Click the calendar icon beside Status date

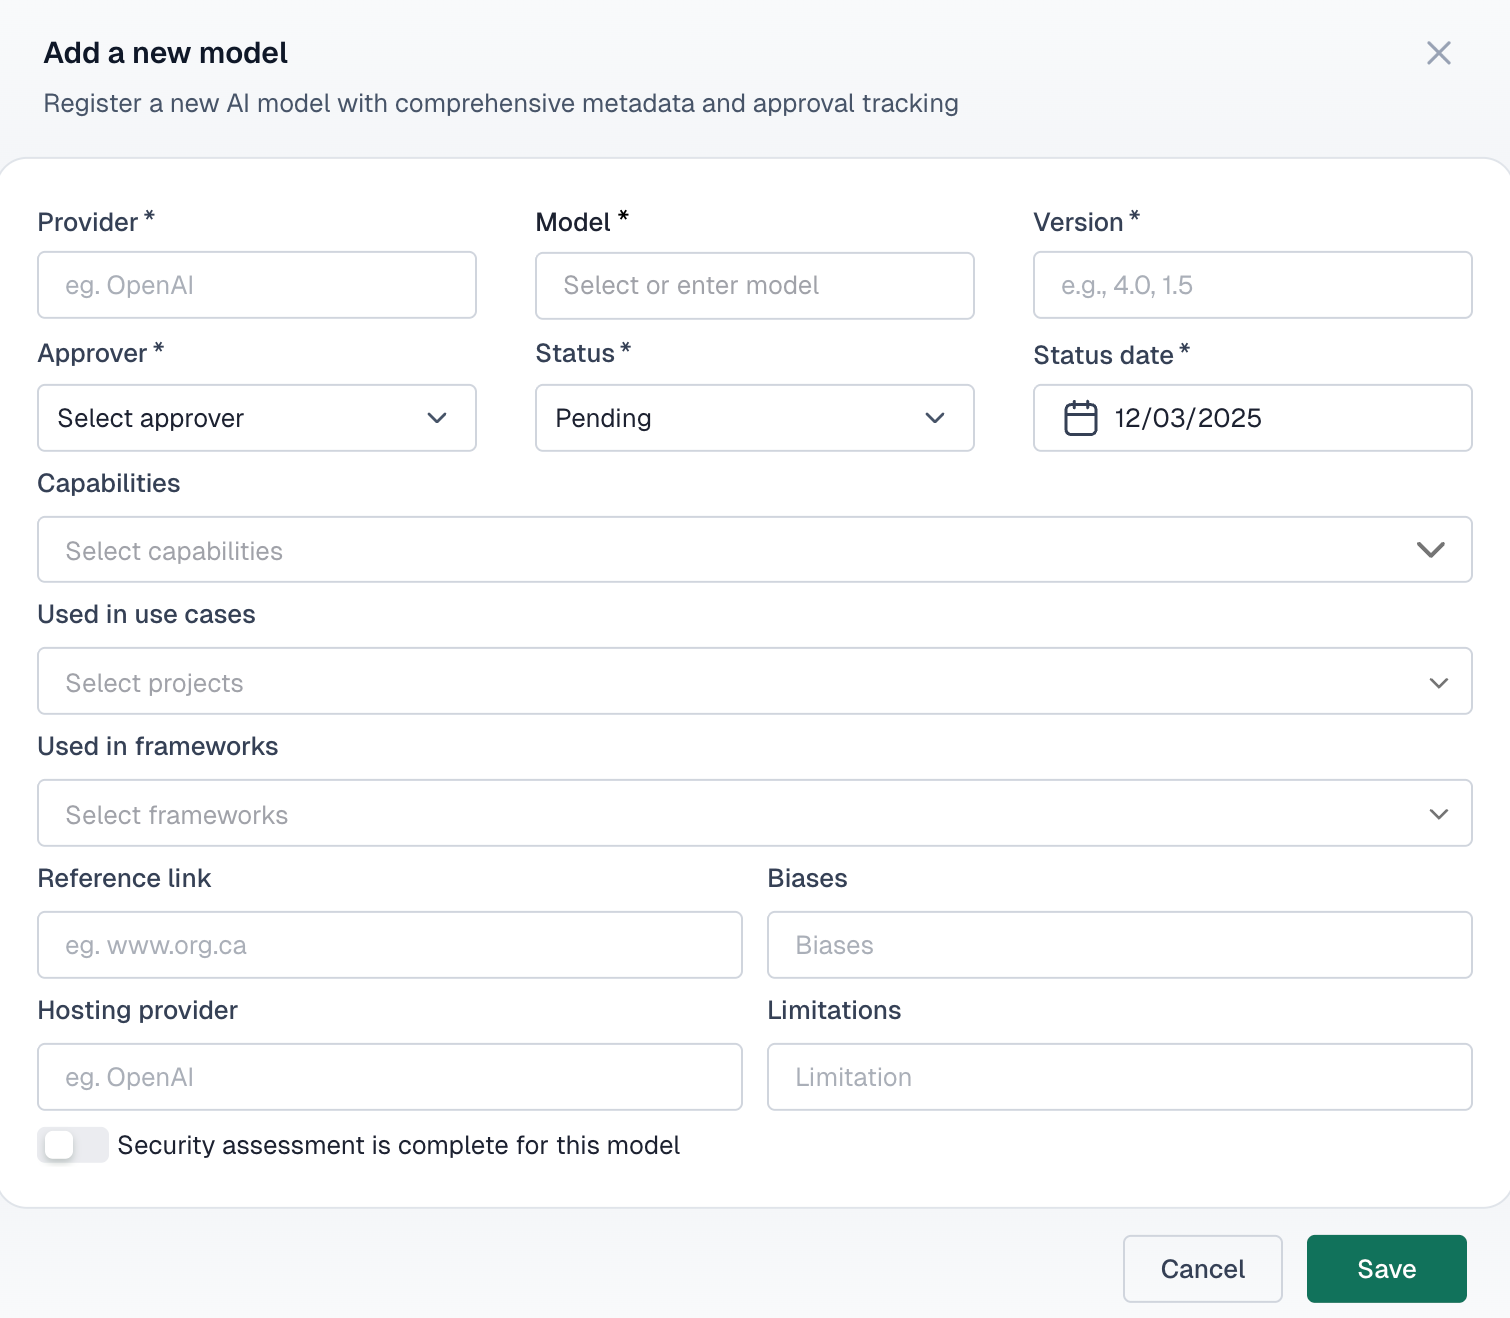pyautogui.click(x=1081, y=418)
